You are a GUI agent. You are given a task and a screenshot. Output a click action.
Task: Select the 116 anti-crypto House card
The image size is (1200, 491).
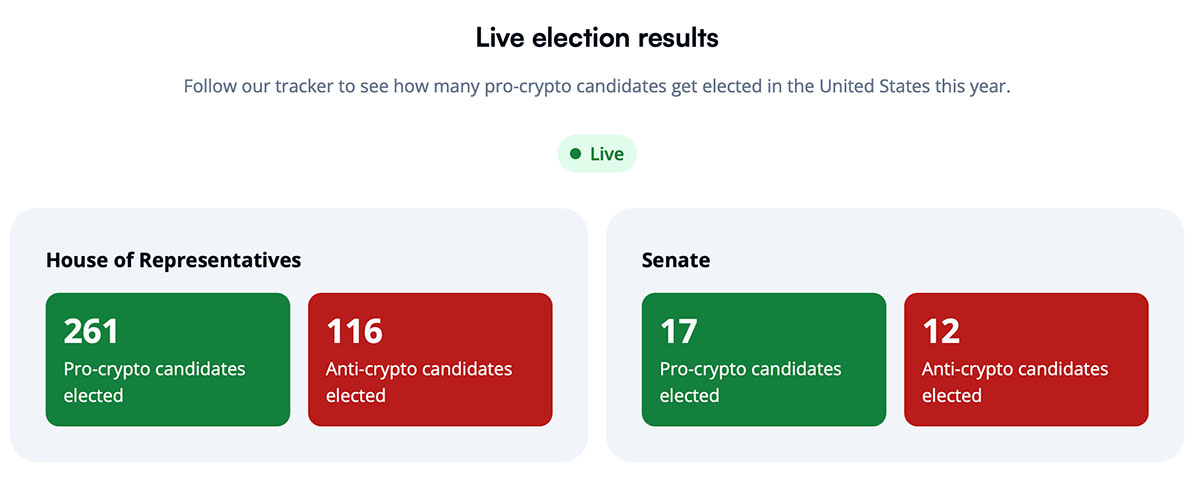point(430,360)
